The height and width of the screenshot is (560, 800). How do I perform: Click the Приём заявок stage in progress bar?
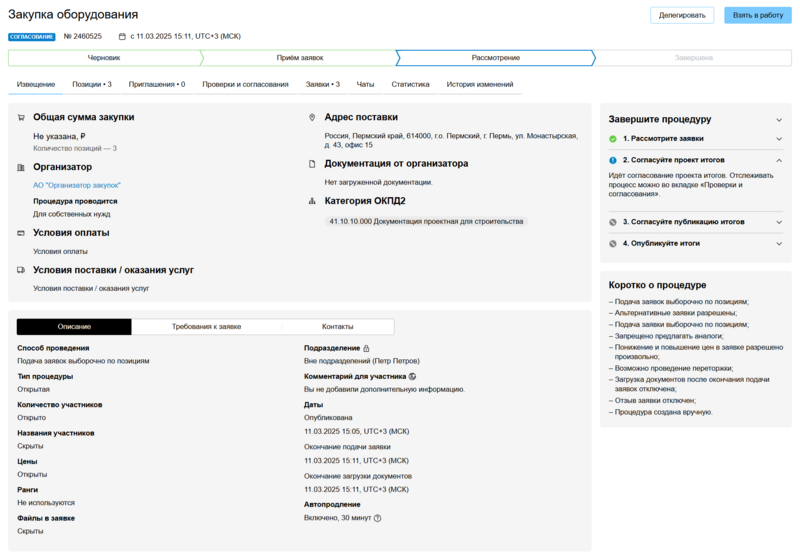300,58
